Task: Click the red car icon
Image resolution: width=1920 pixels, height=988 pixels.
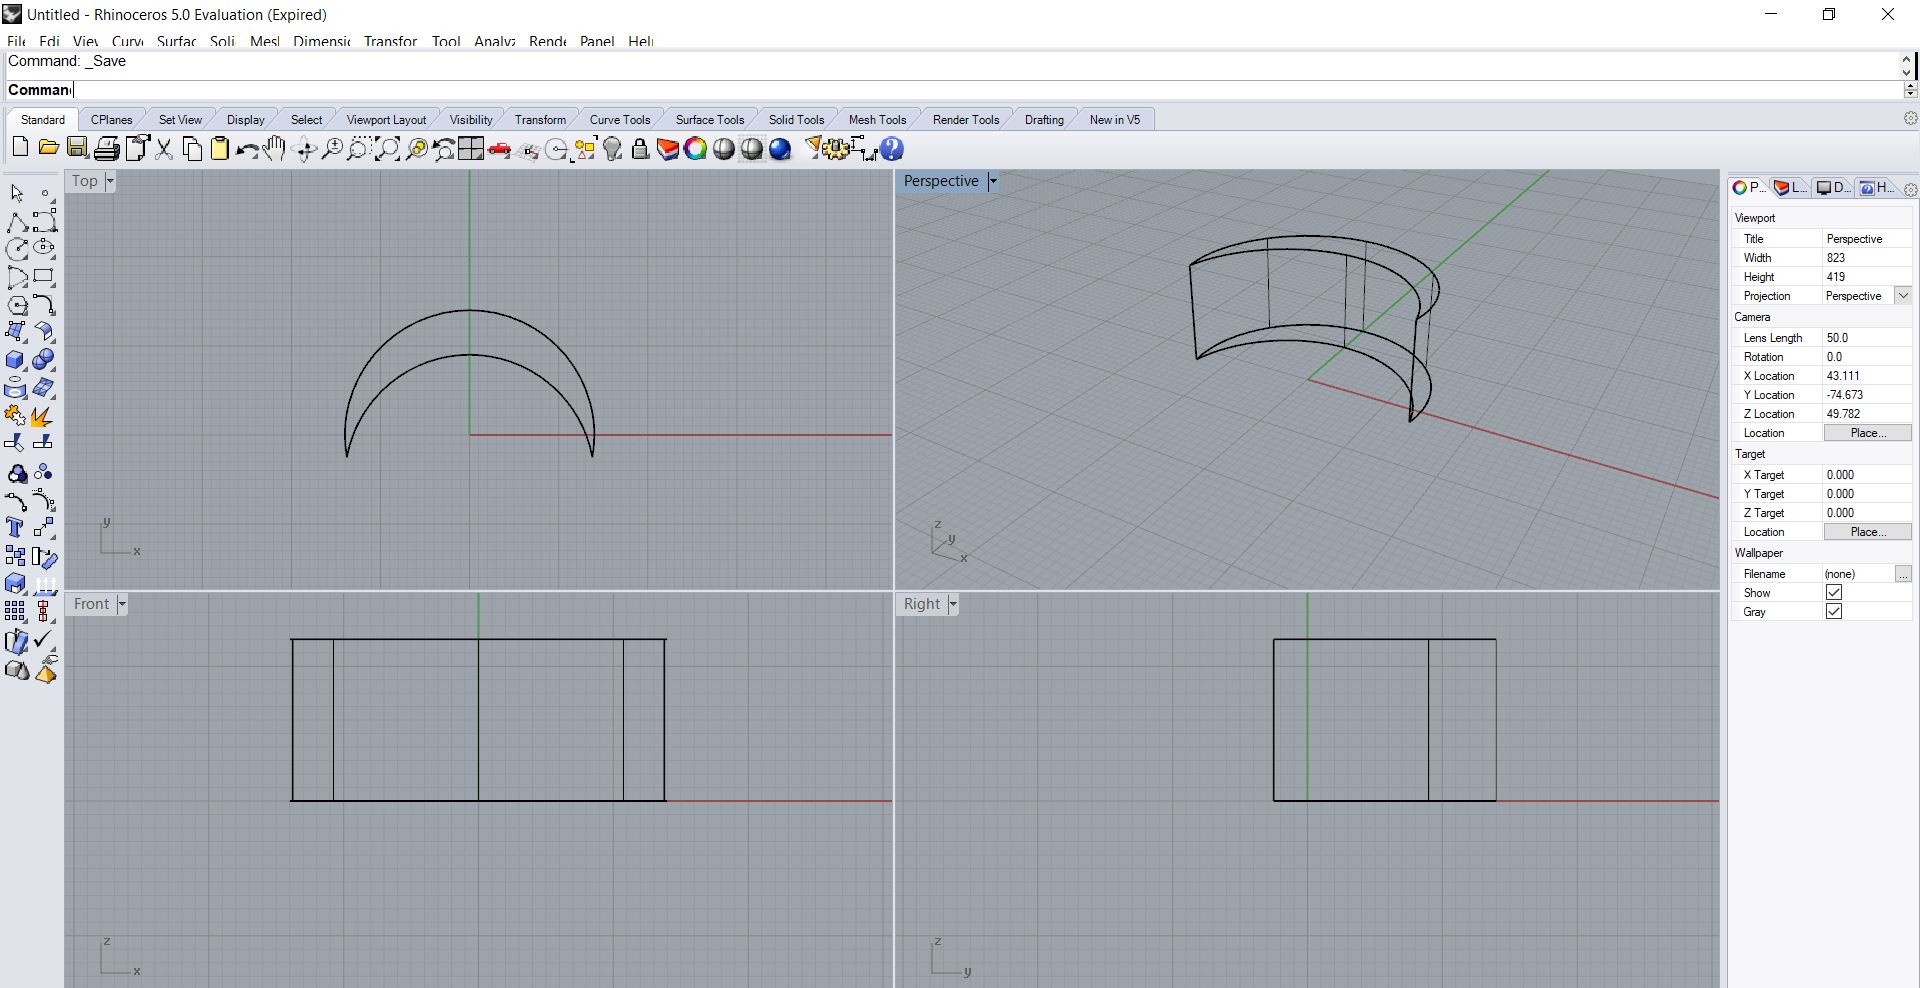Action: (499, 148)
